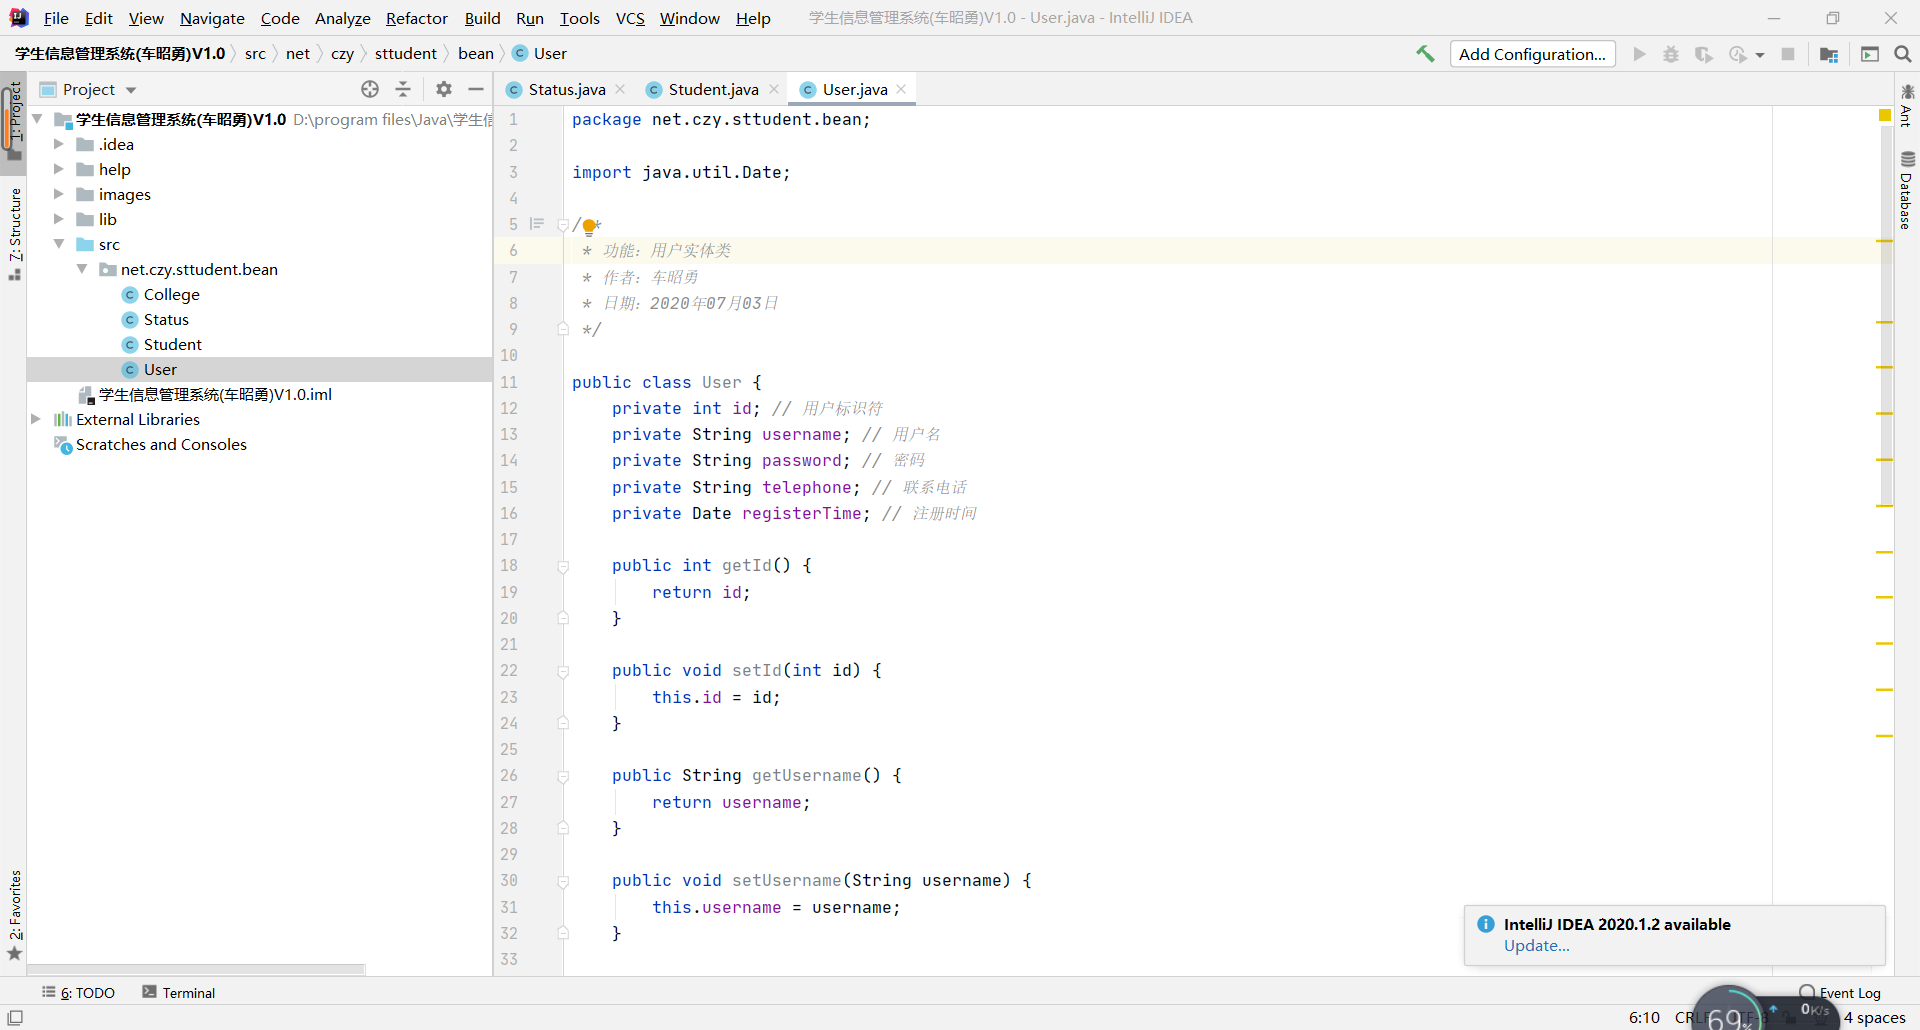The width and height of the screenshot is (1920, 1030).
Task: Click the Run play icon
Action: pyautogui.click(x=1639, y=54)
